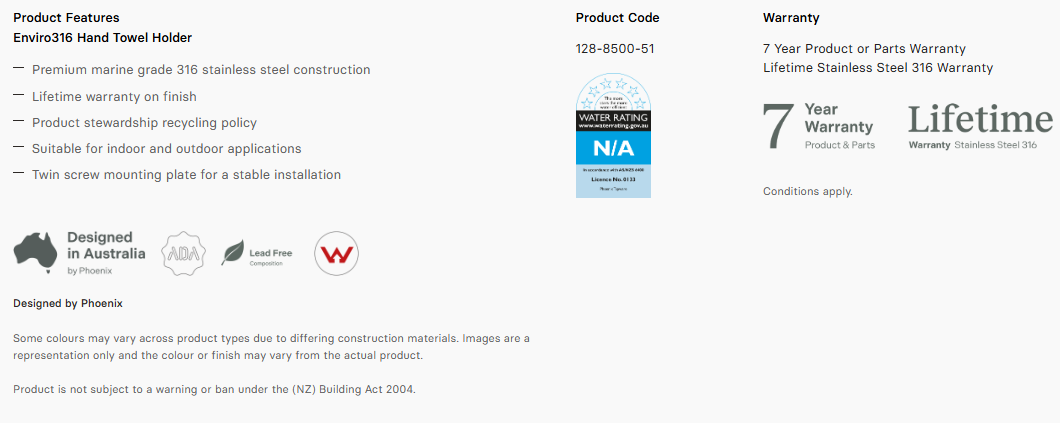The width and height of the screenshot is (1060, 423).
Task: Click the Conditions apply text
Action: pos(807,191)
